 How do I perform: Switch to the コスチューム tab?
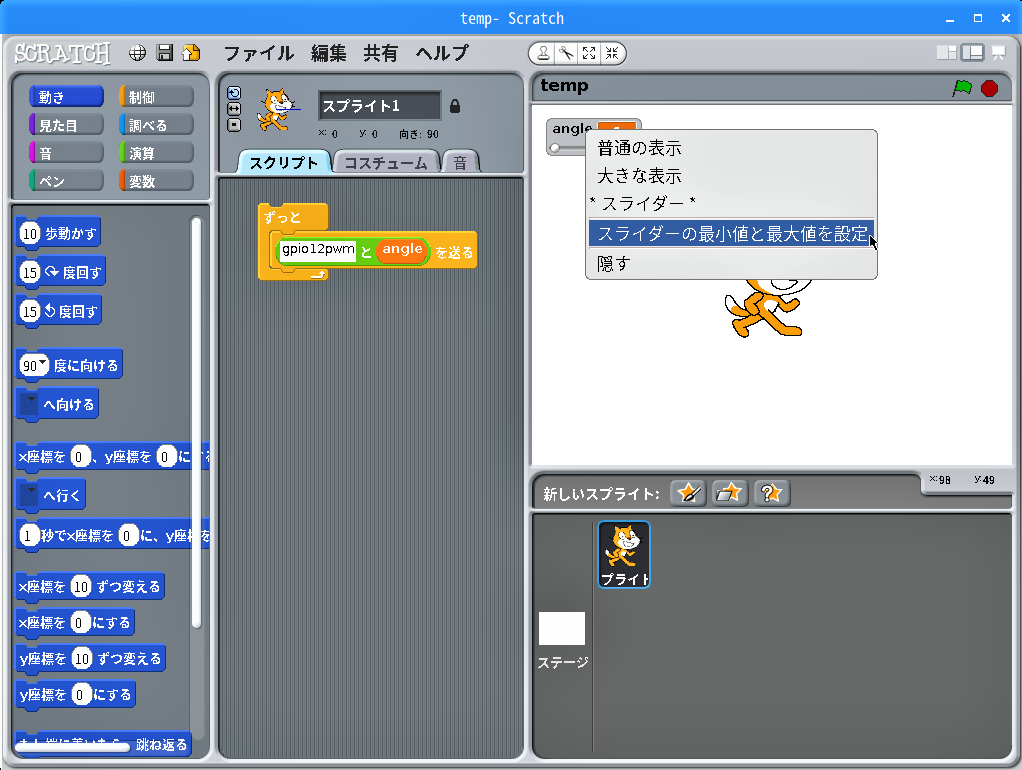click(x=386, y=162)
